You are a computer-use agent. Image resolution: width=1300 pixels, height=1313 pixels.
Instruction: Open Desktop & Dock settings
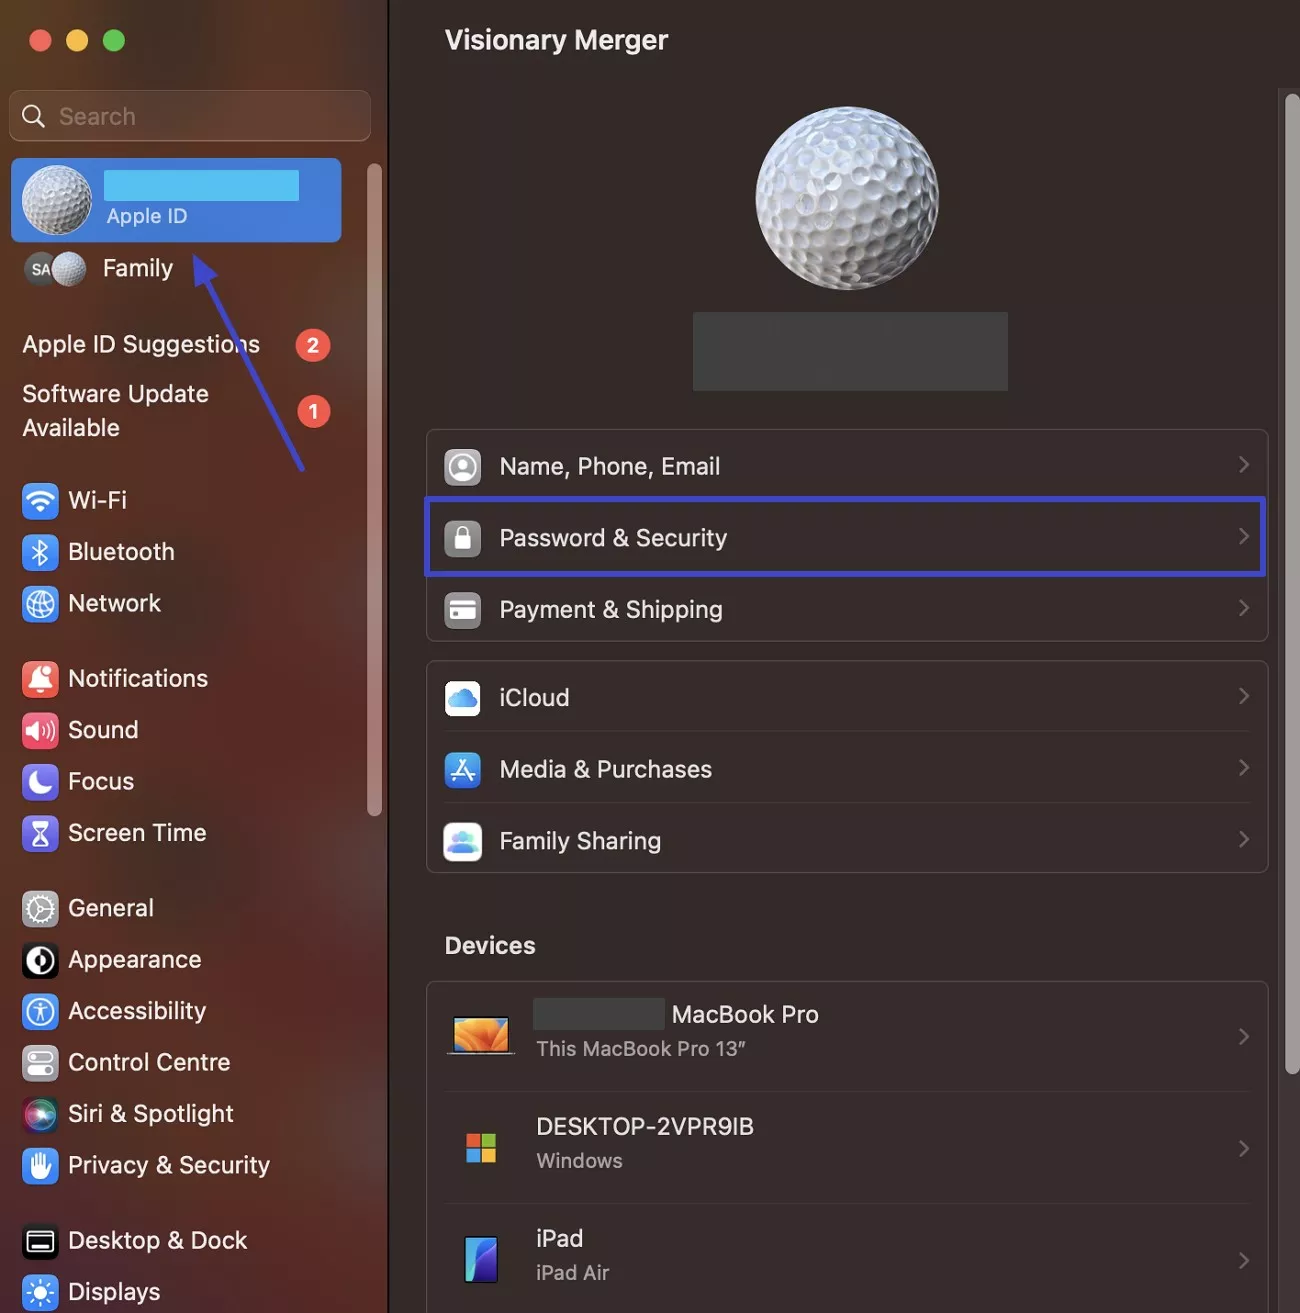click(156, 1240)
